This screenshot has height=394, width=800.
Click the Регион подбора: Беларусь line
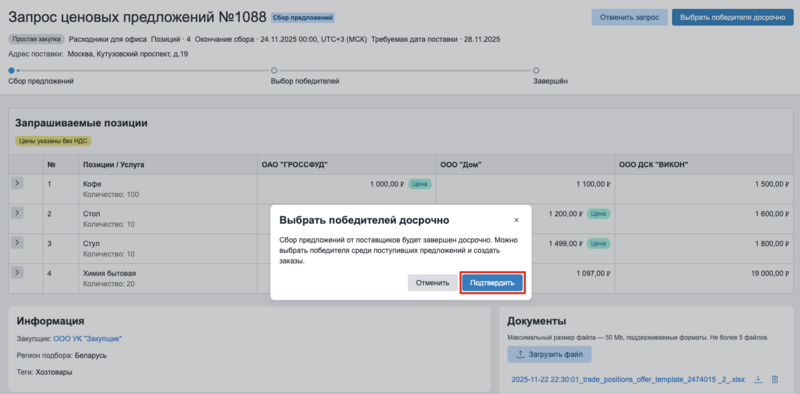click(62, 355)
